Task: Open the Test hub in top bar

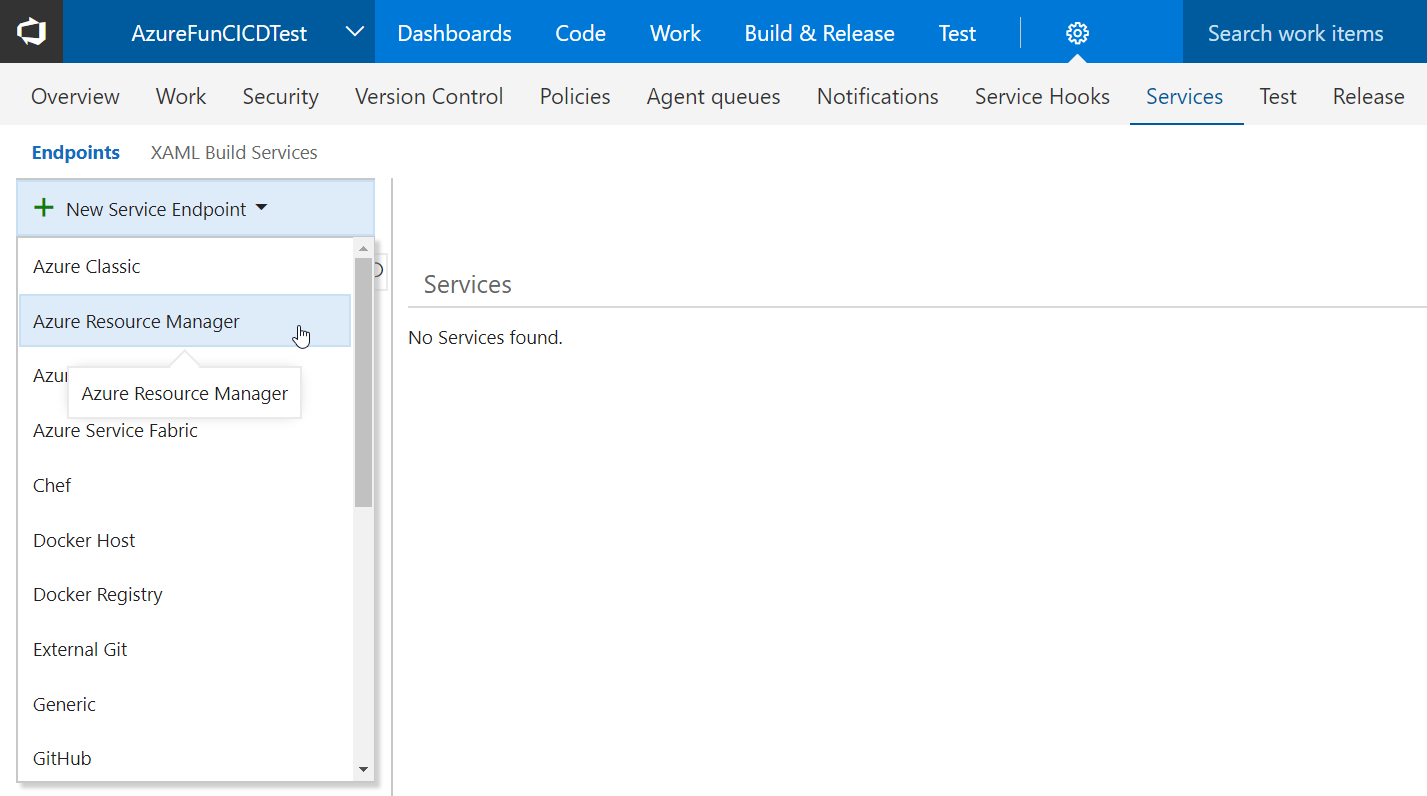Action: (957, 33)
